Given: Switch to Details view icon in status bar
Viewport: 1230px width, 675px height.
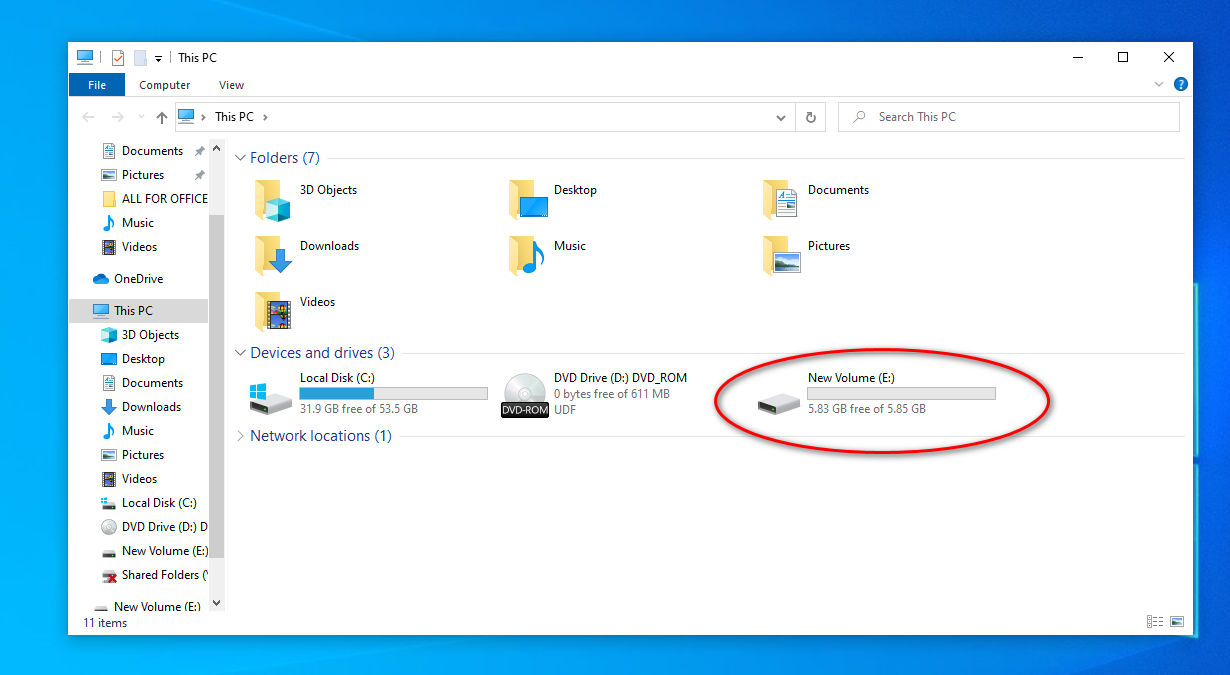Looking at the screenshot, I should [1155, 622].
